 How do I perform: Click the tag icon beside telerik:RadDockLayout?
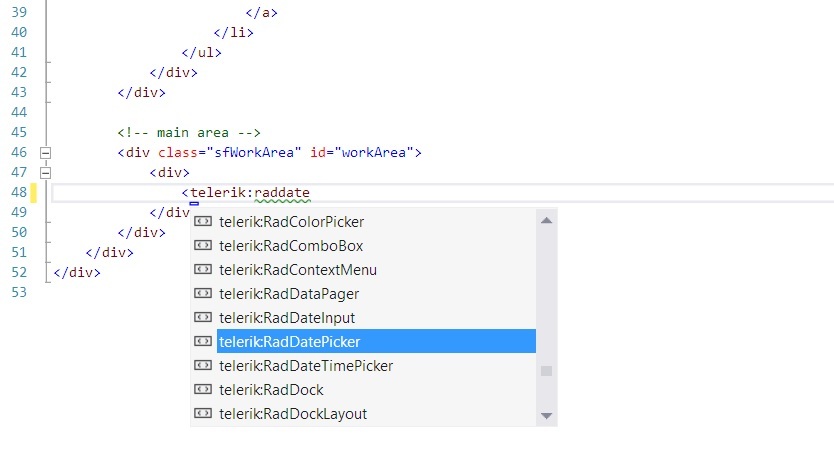click(203, 413)
